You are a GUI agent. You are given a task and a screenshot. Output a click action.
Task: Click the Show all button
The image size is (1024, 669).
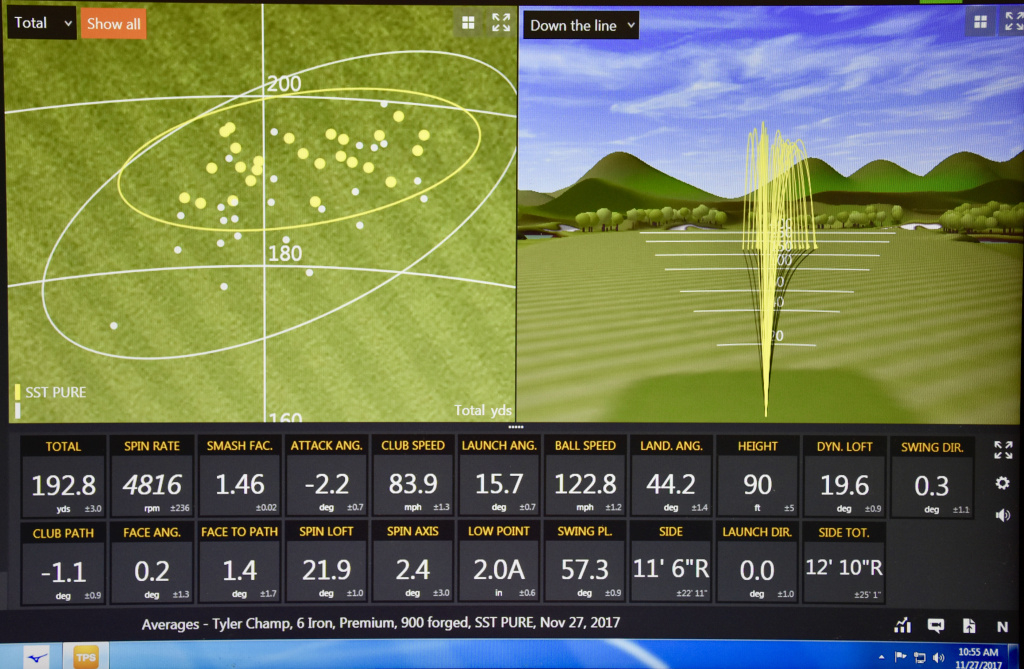click(x=113, y=23)
